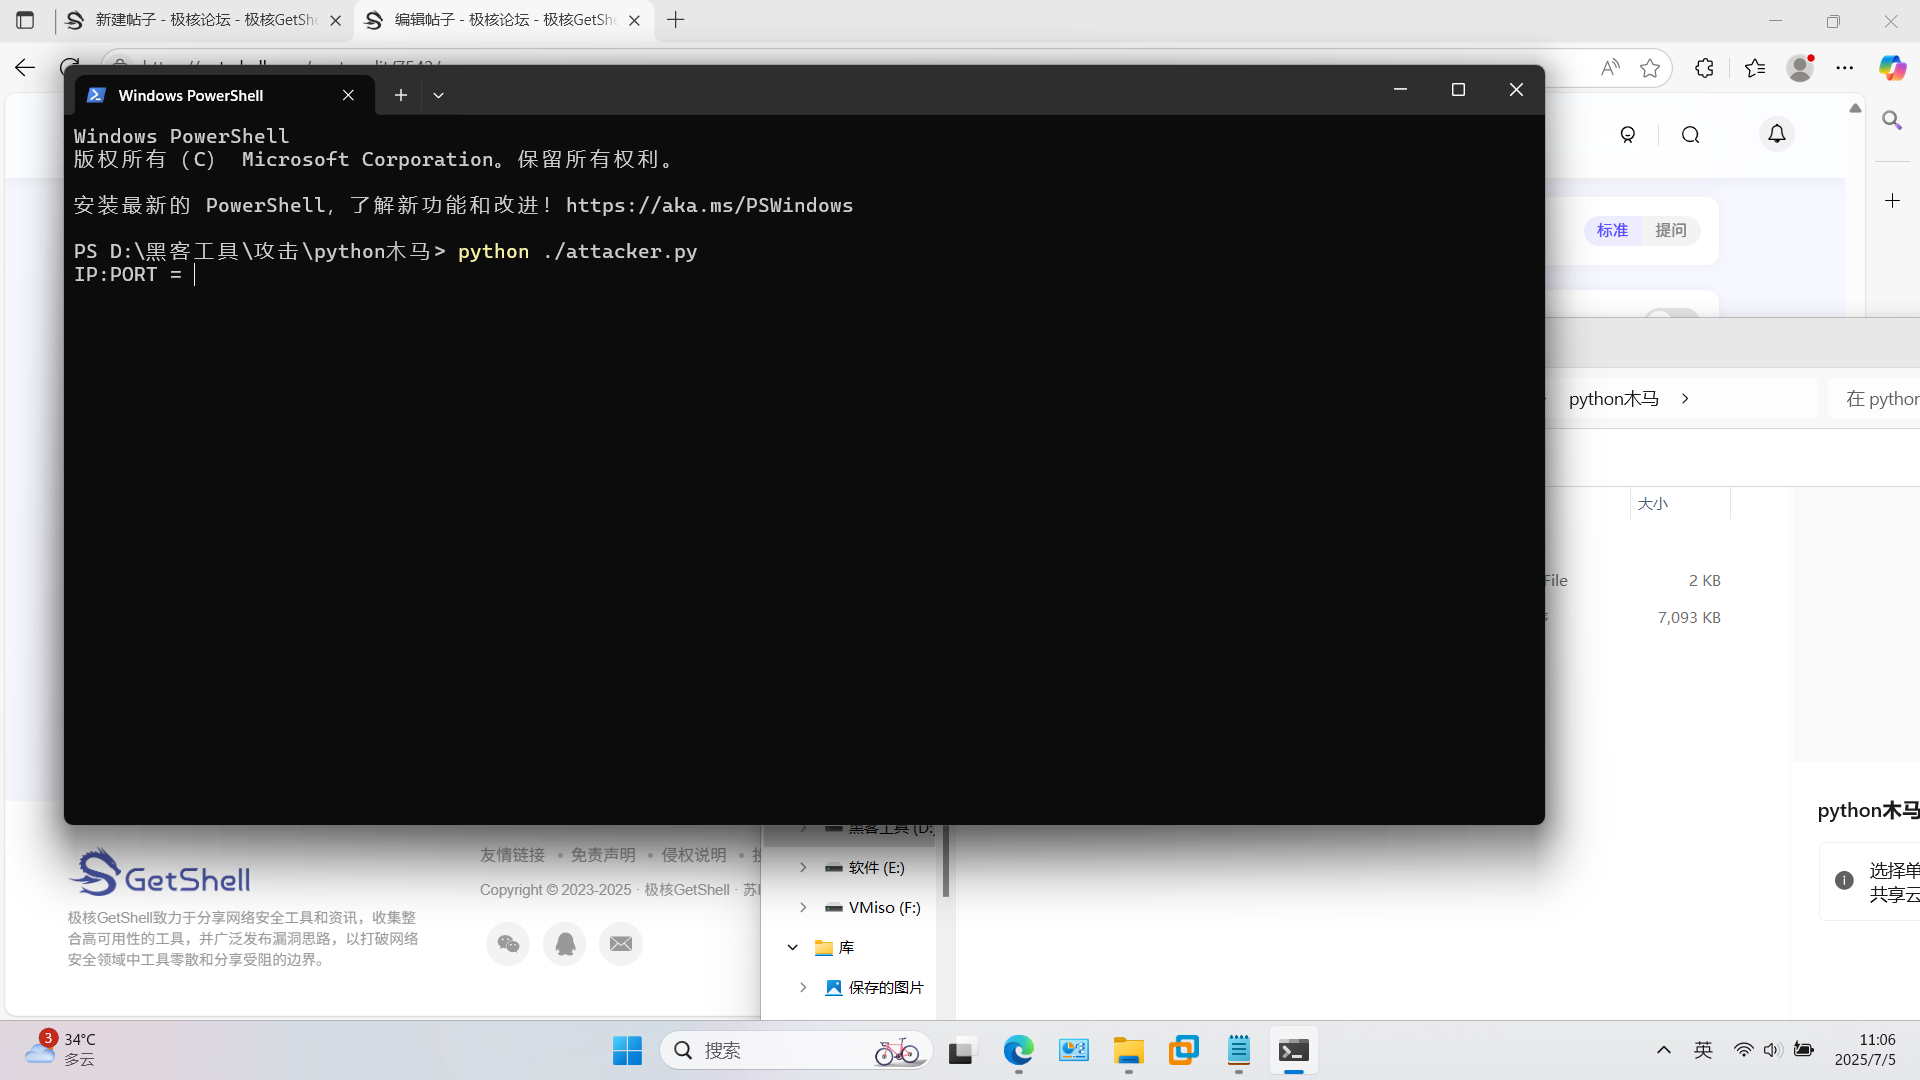Click the email contact icon
The height and width of the screenshot is (1080, 1920).
pyautogui.click(x=621, y=944)
